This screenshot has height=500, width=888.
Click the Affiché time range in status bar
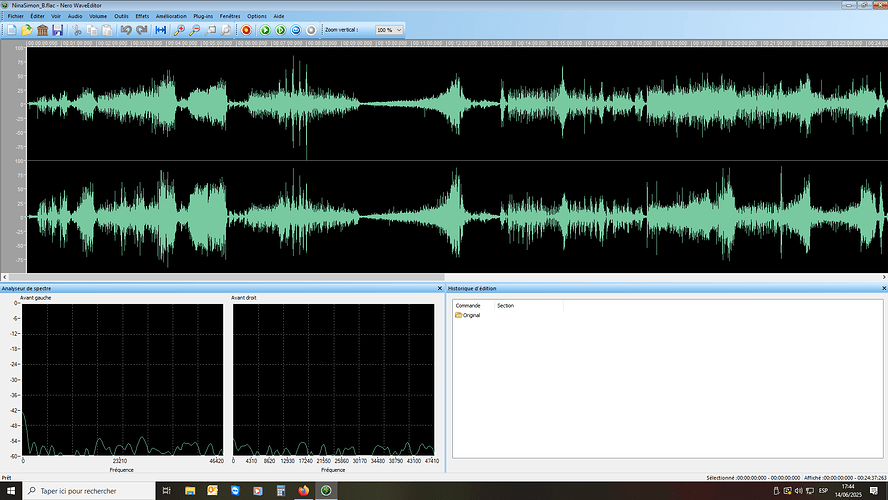tap(845, 478)
